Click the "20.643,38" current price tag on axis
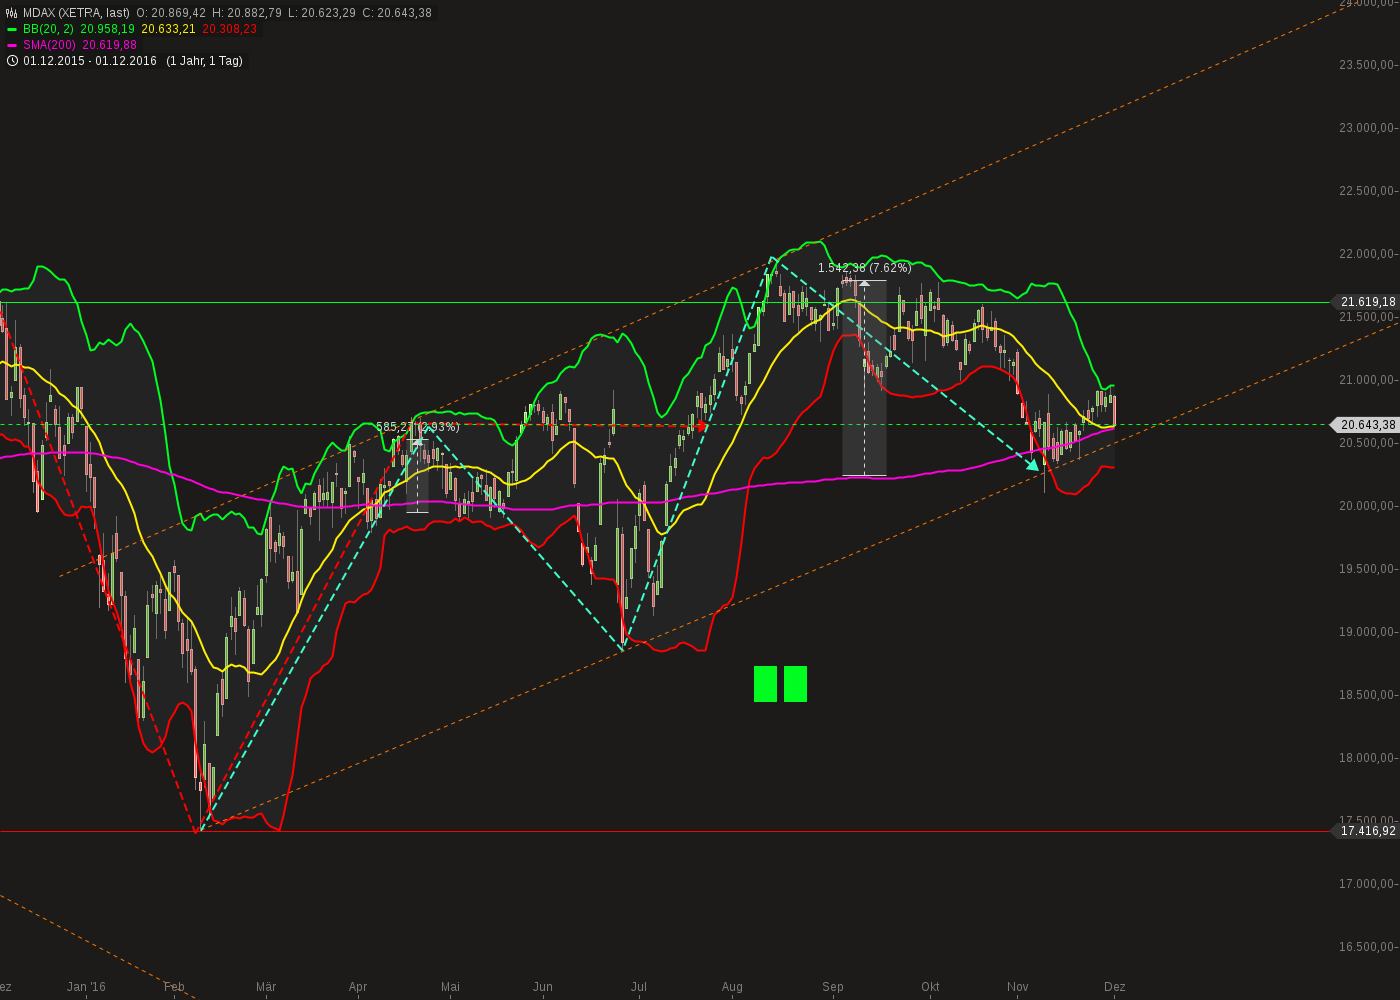 click(x=1366, y=425)
